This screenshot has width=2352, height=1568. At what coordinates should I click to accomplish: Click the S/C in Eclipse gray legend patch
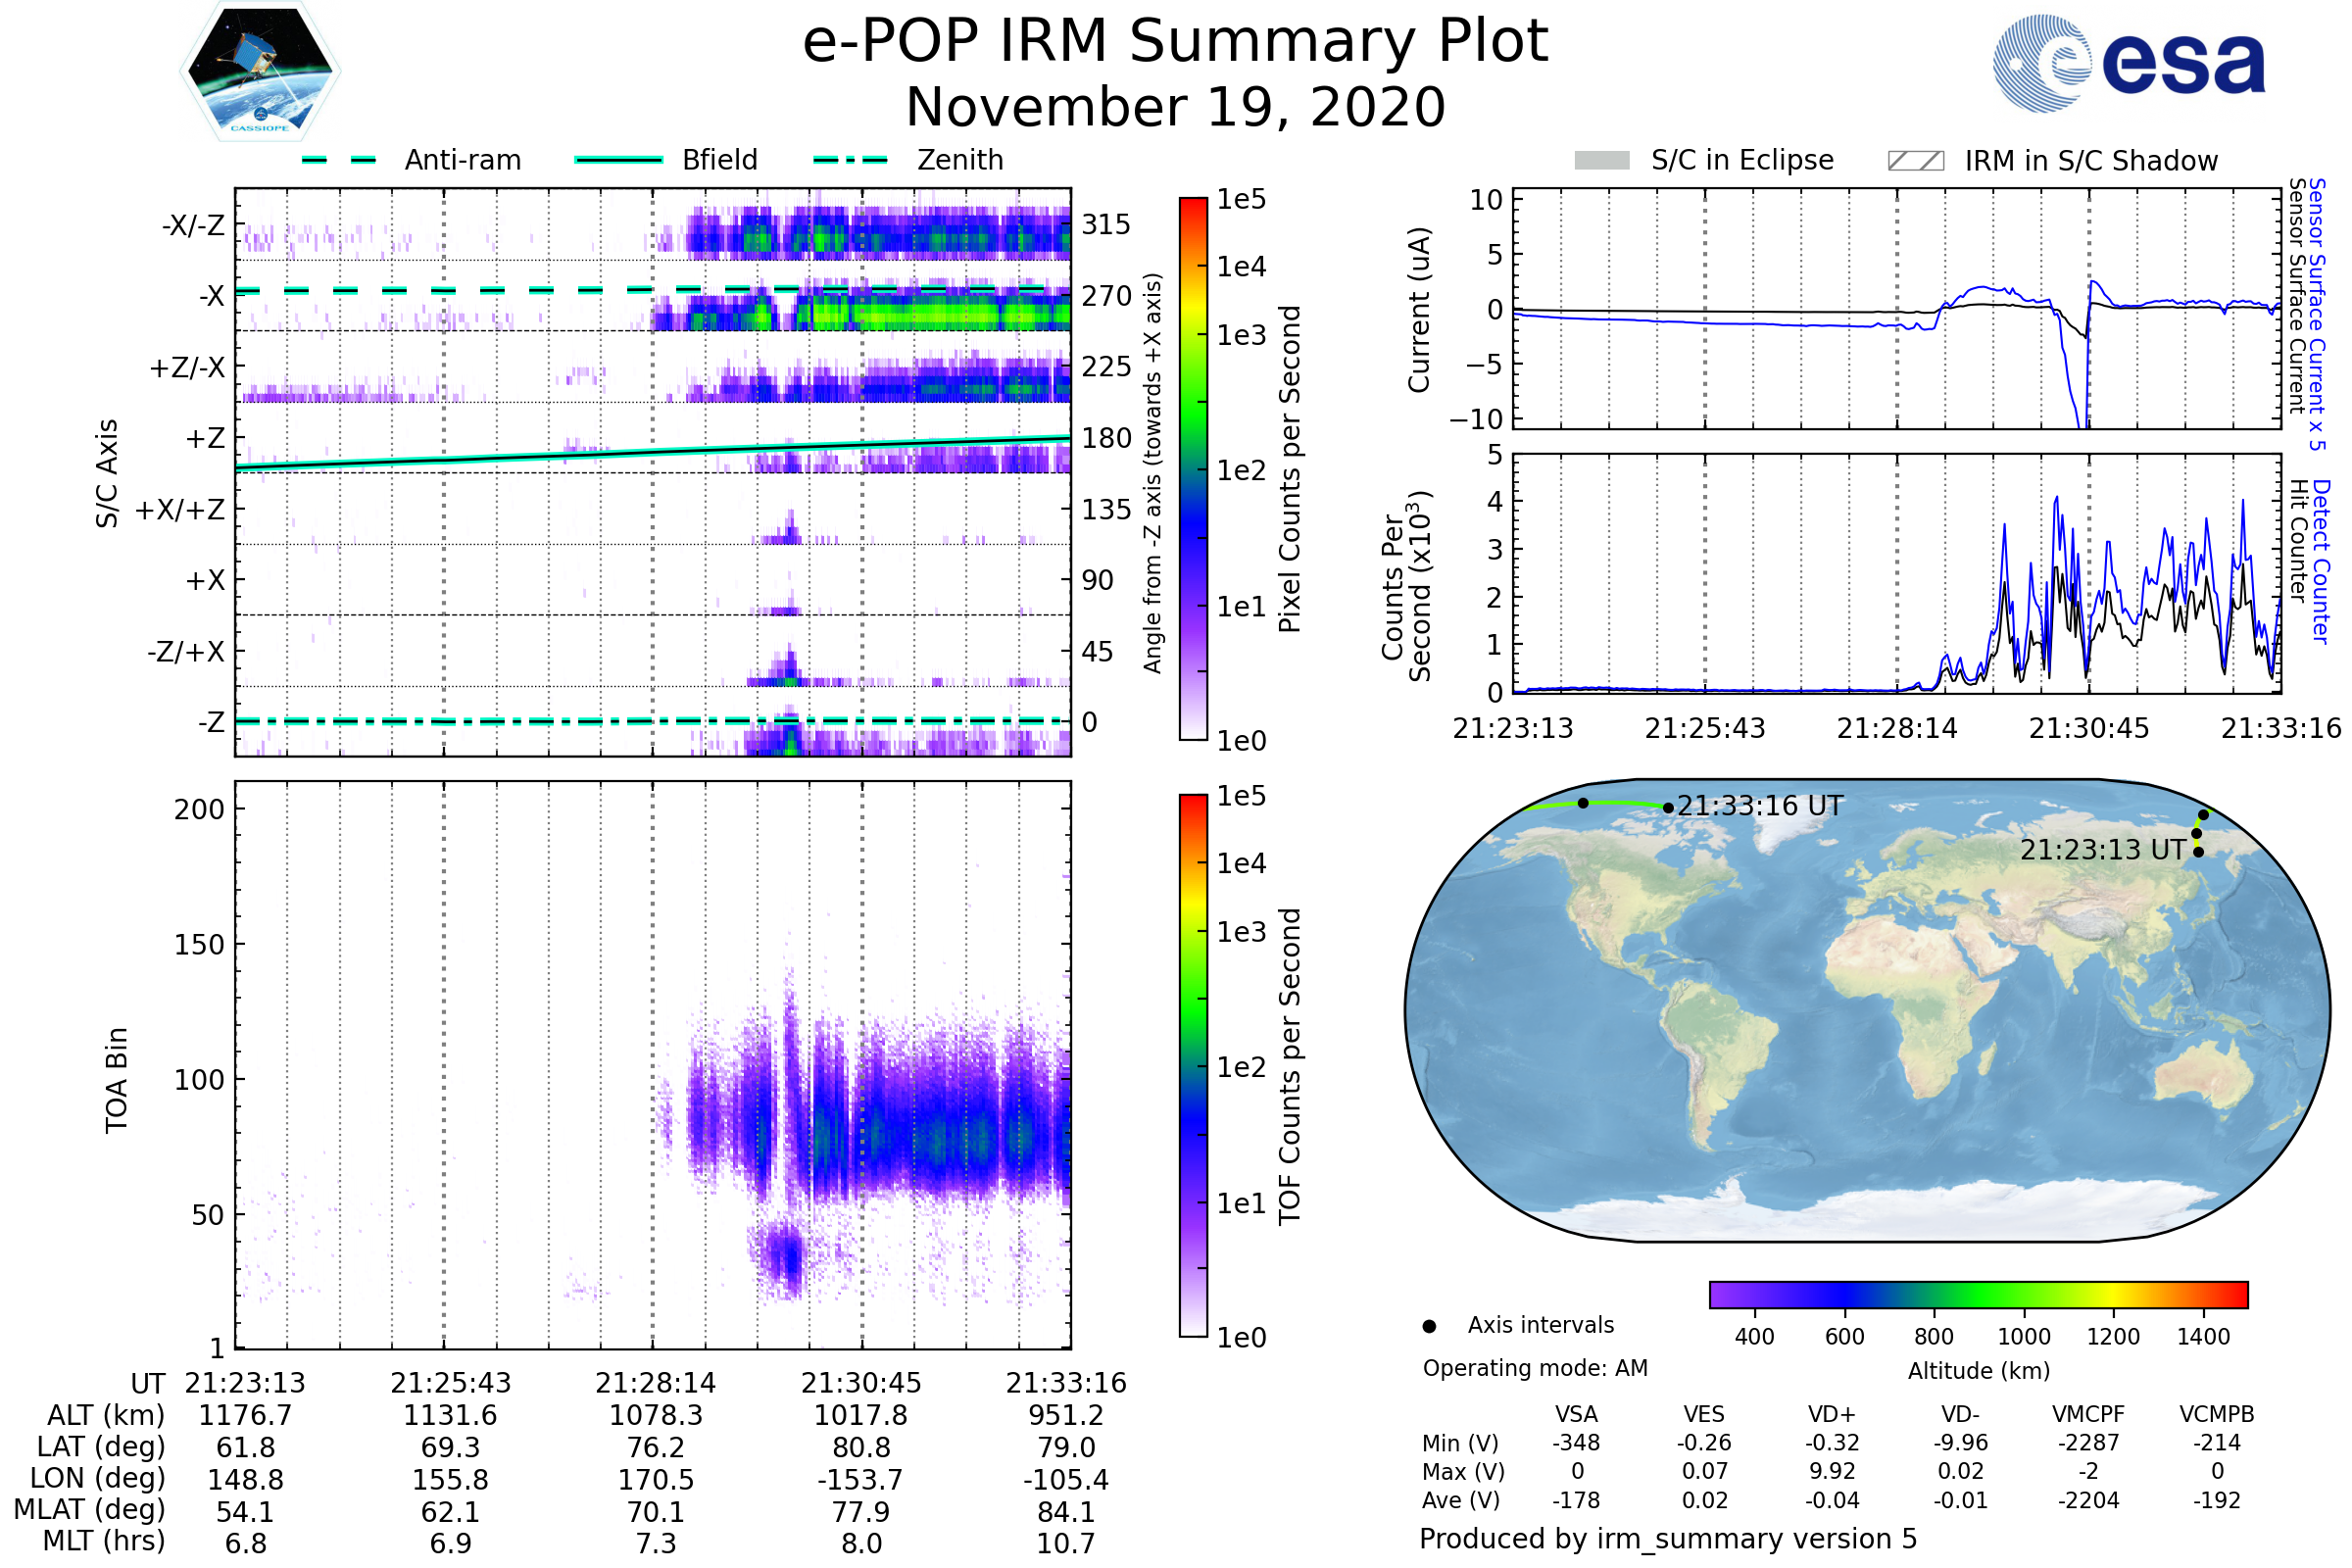tap(1601, 161)
